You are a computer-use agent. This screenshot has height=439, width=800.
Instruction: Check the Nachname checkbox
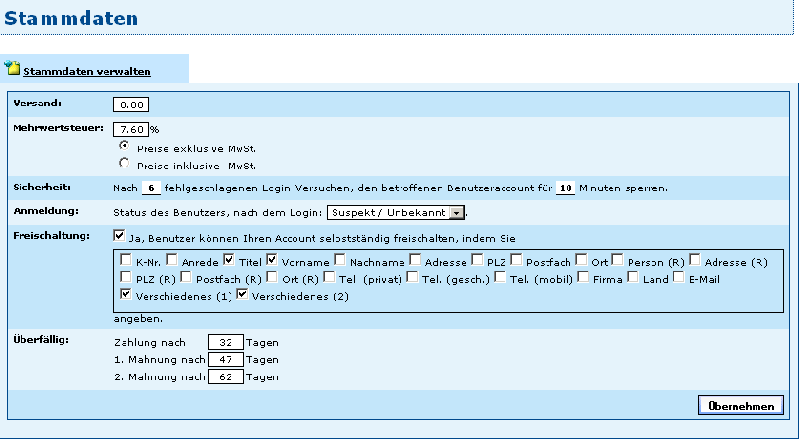coord(341,260)
